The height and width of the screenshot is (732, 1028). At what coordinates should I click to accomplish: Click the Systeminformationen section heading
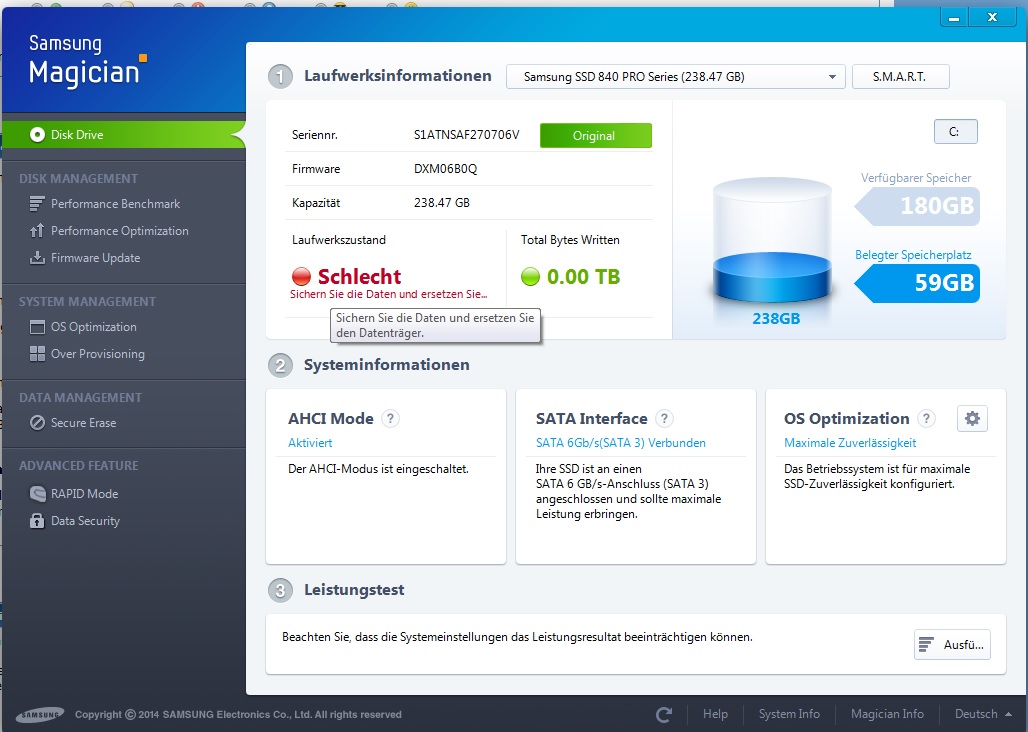pos(386,365)
